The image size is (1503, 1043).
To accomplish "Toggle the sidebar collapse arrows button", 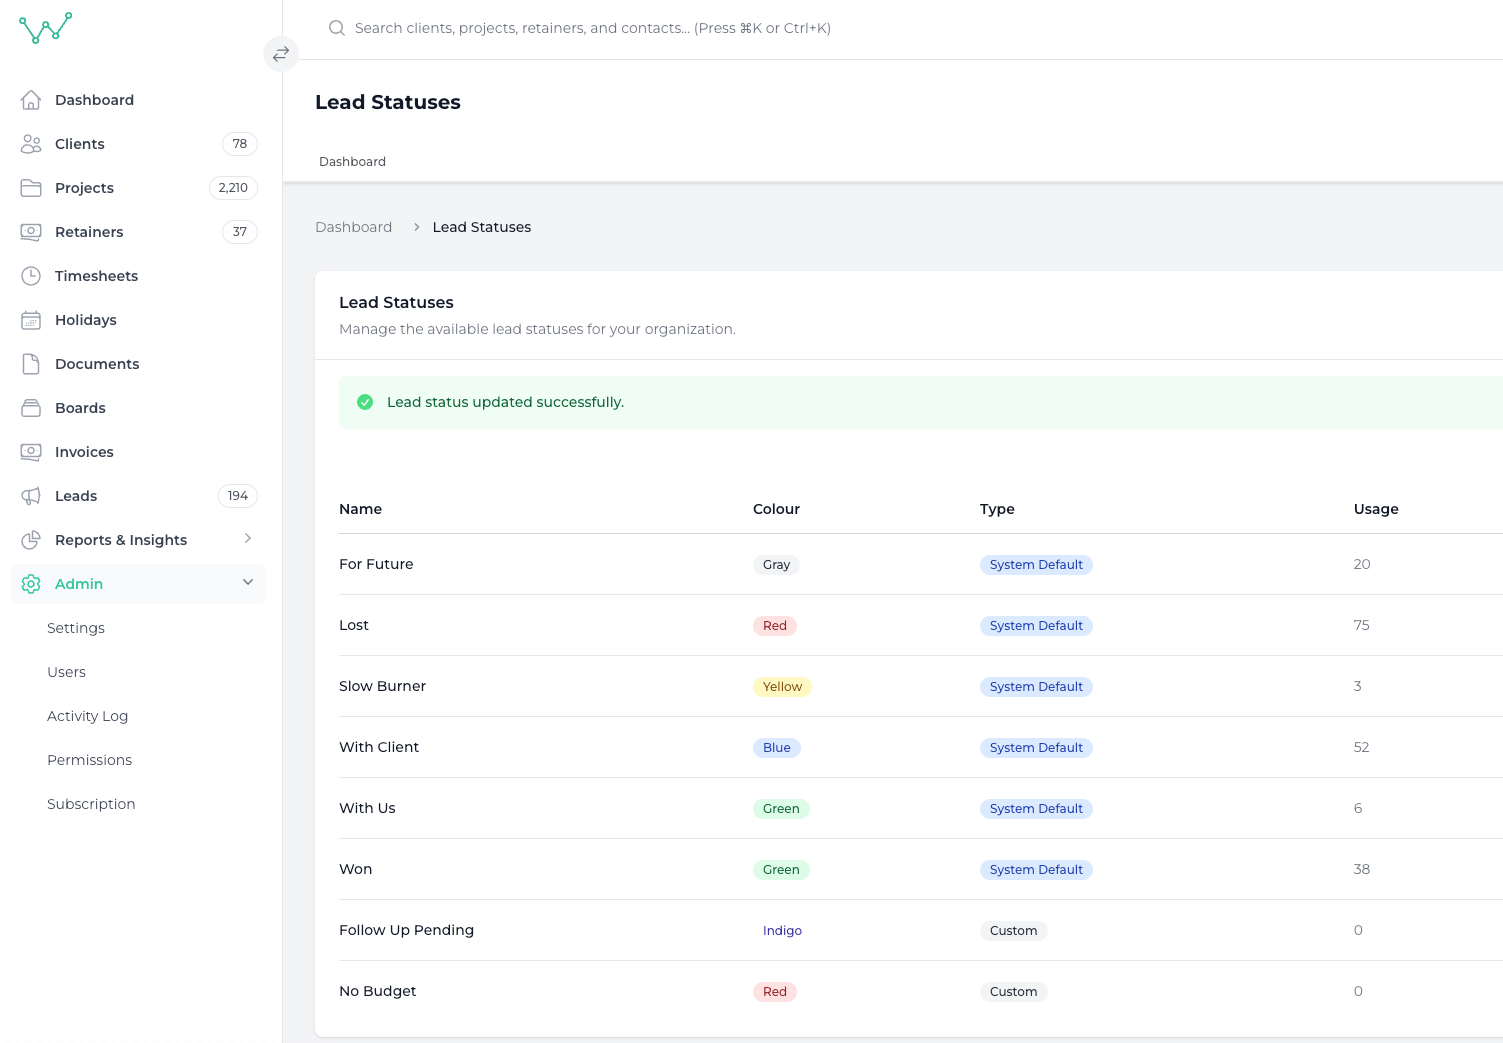I will pyautogui.click(x=281, y=54).
